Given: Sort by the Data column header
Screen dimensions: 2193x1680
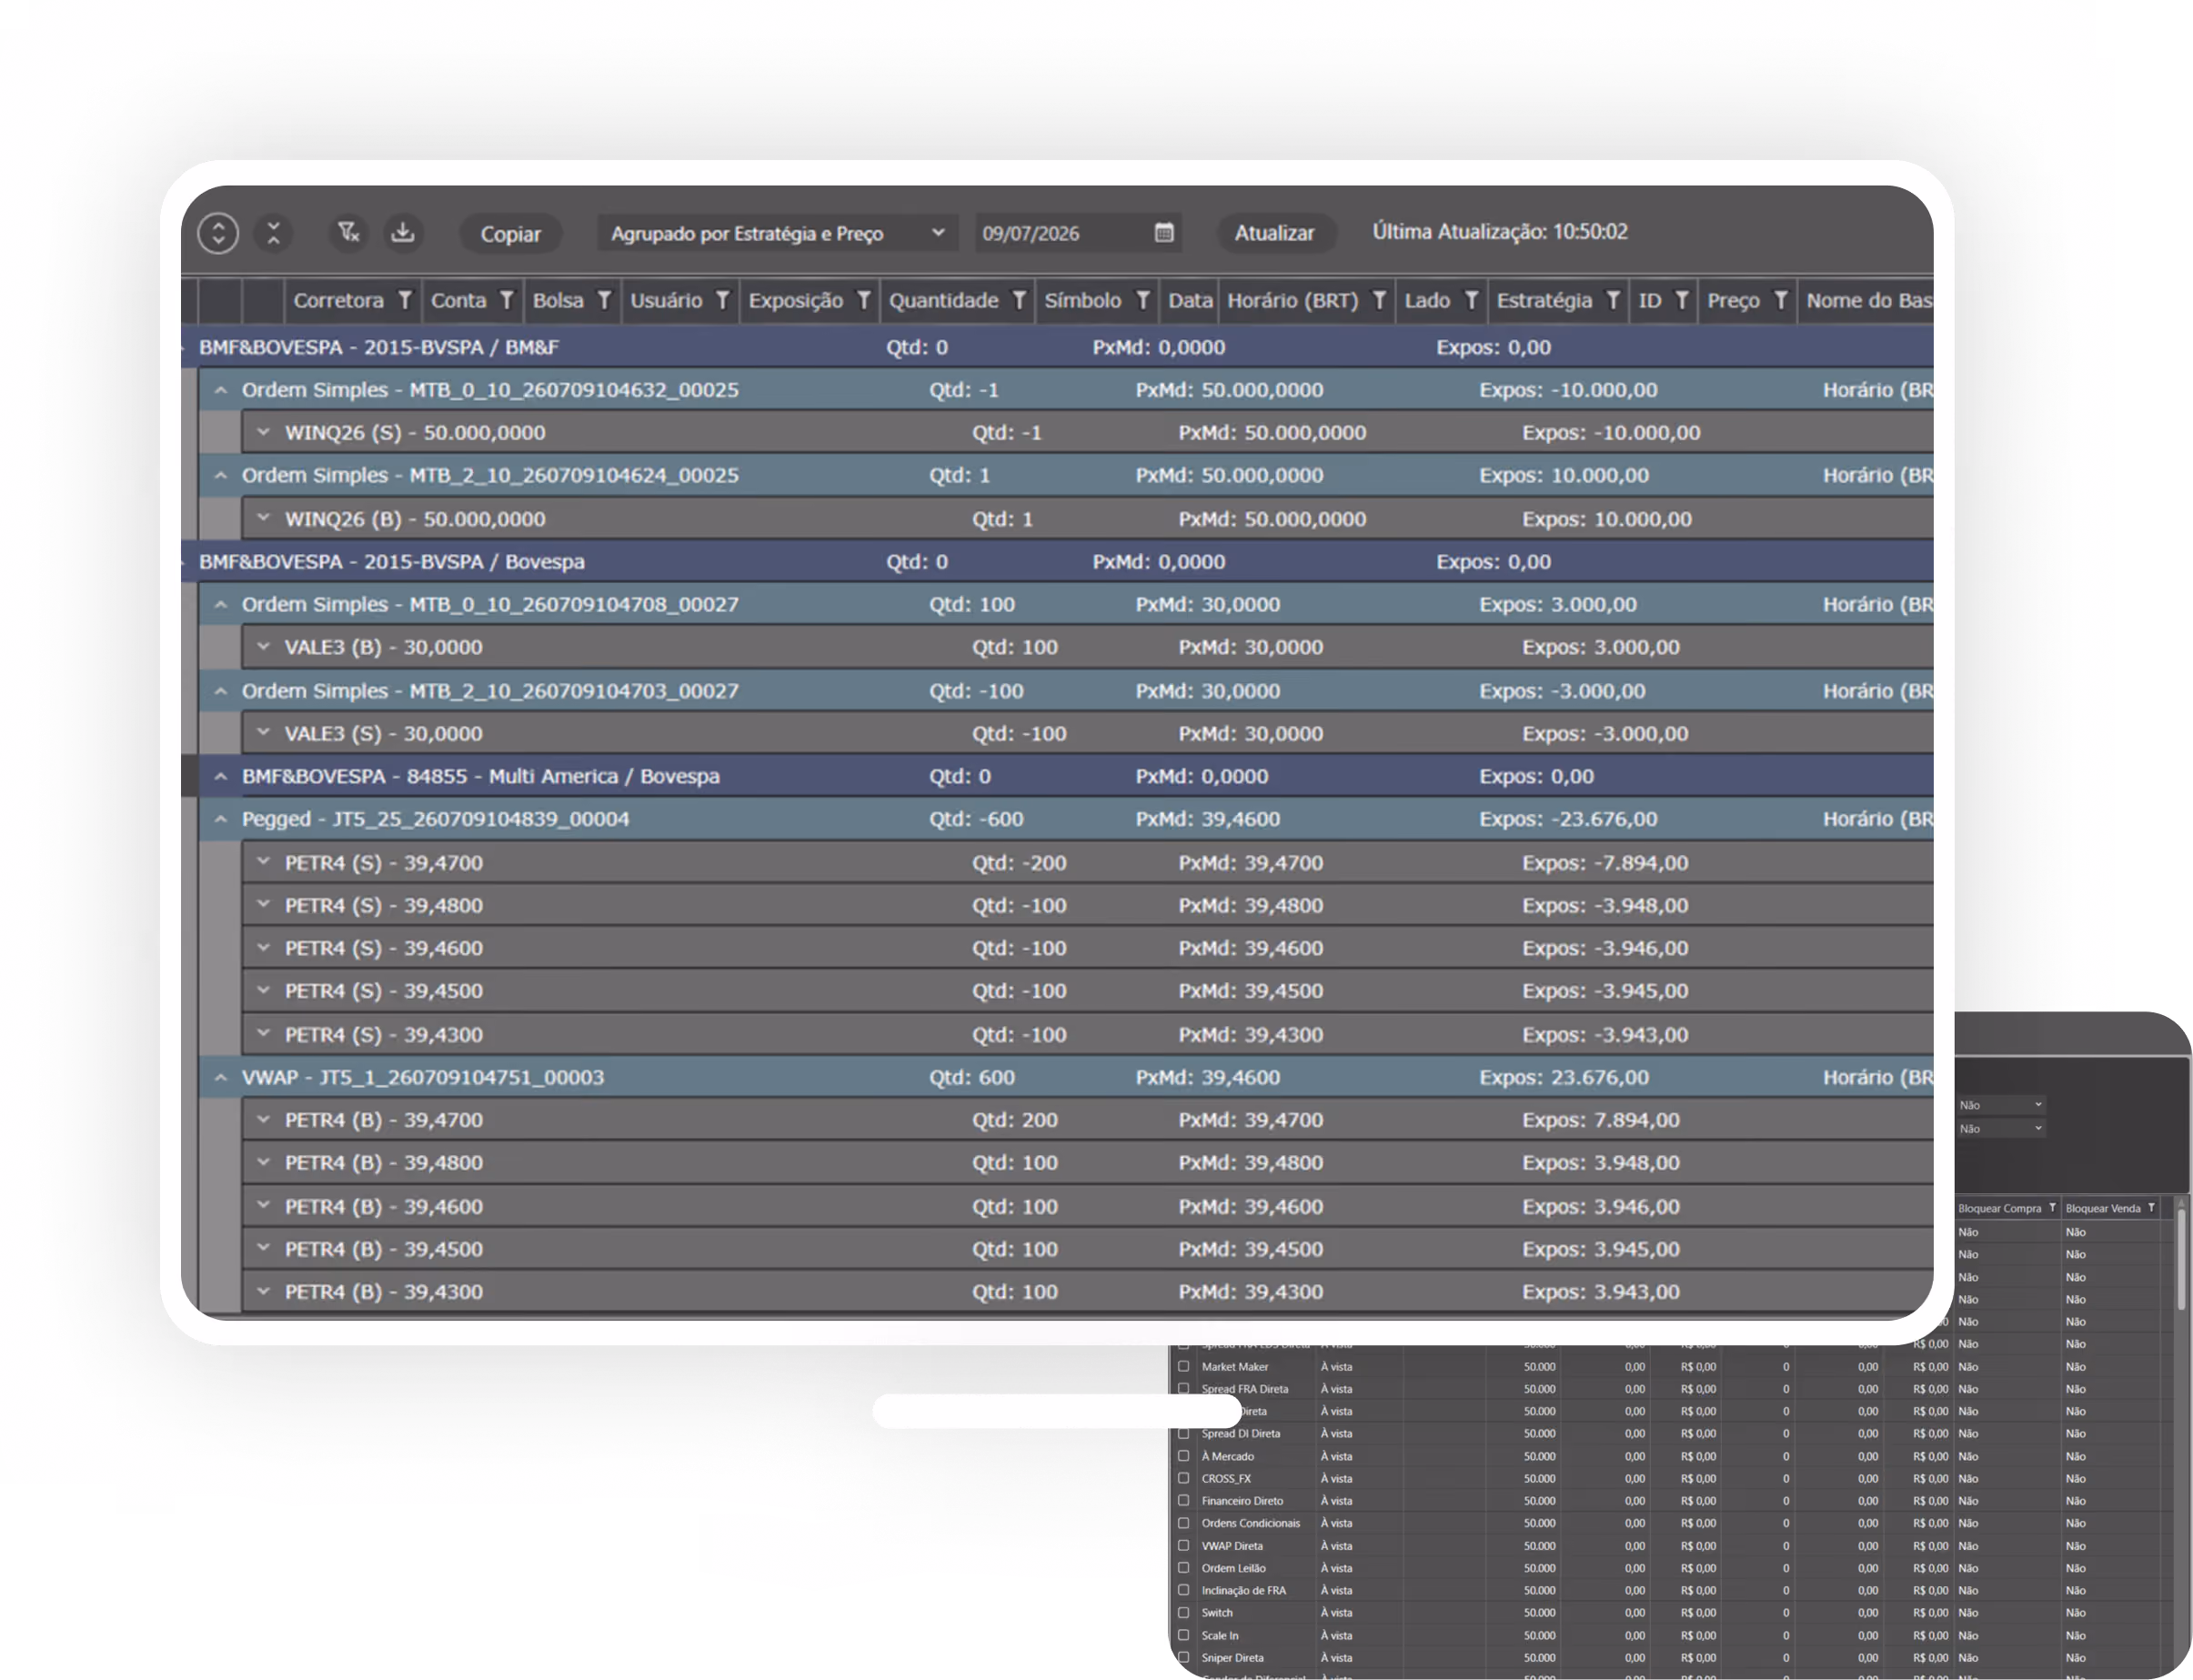Looking at the screenshot, I should pyautogui.click(x=1190, y=300).
